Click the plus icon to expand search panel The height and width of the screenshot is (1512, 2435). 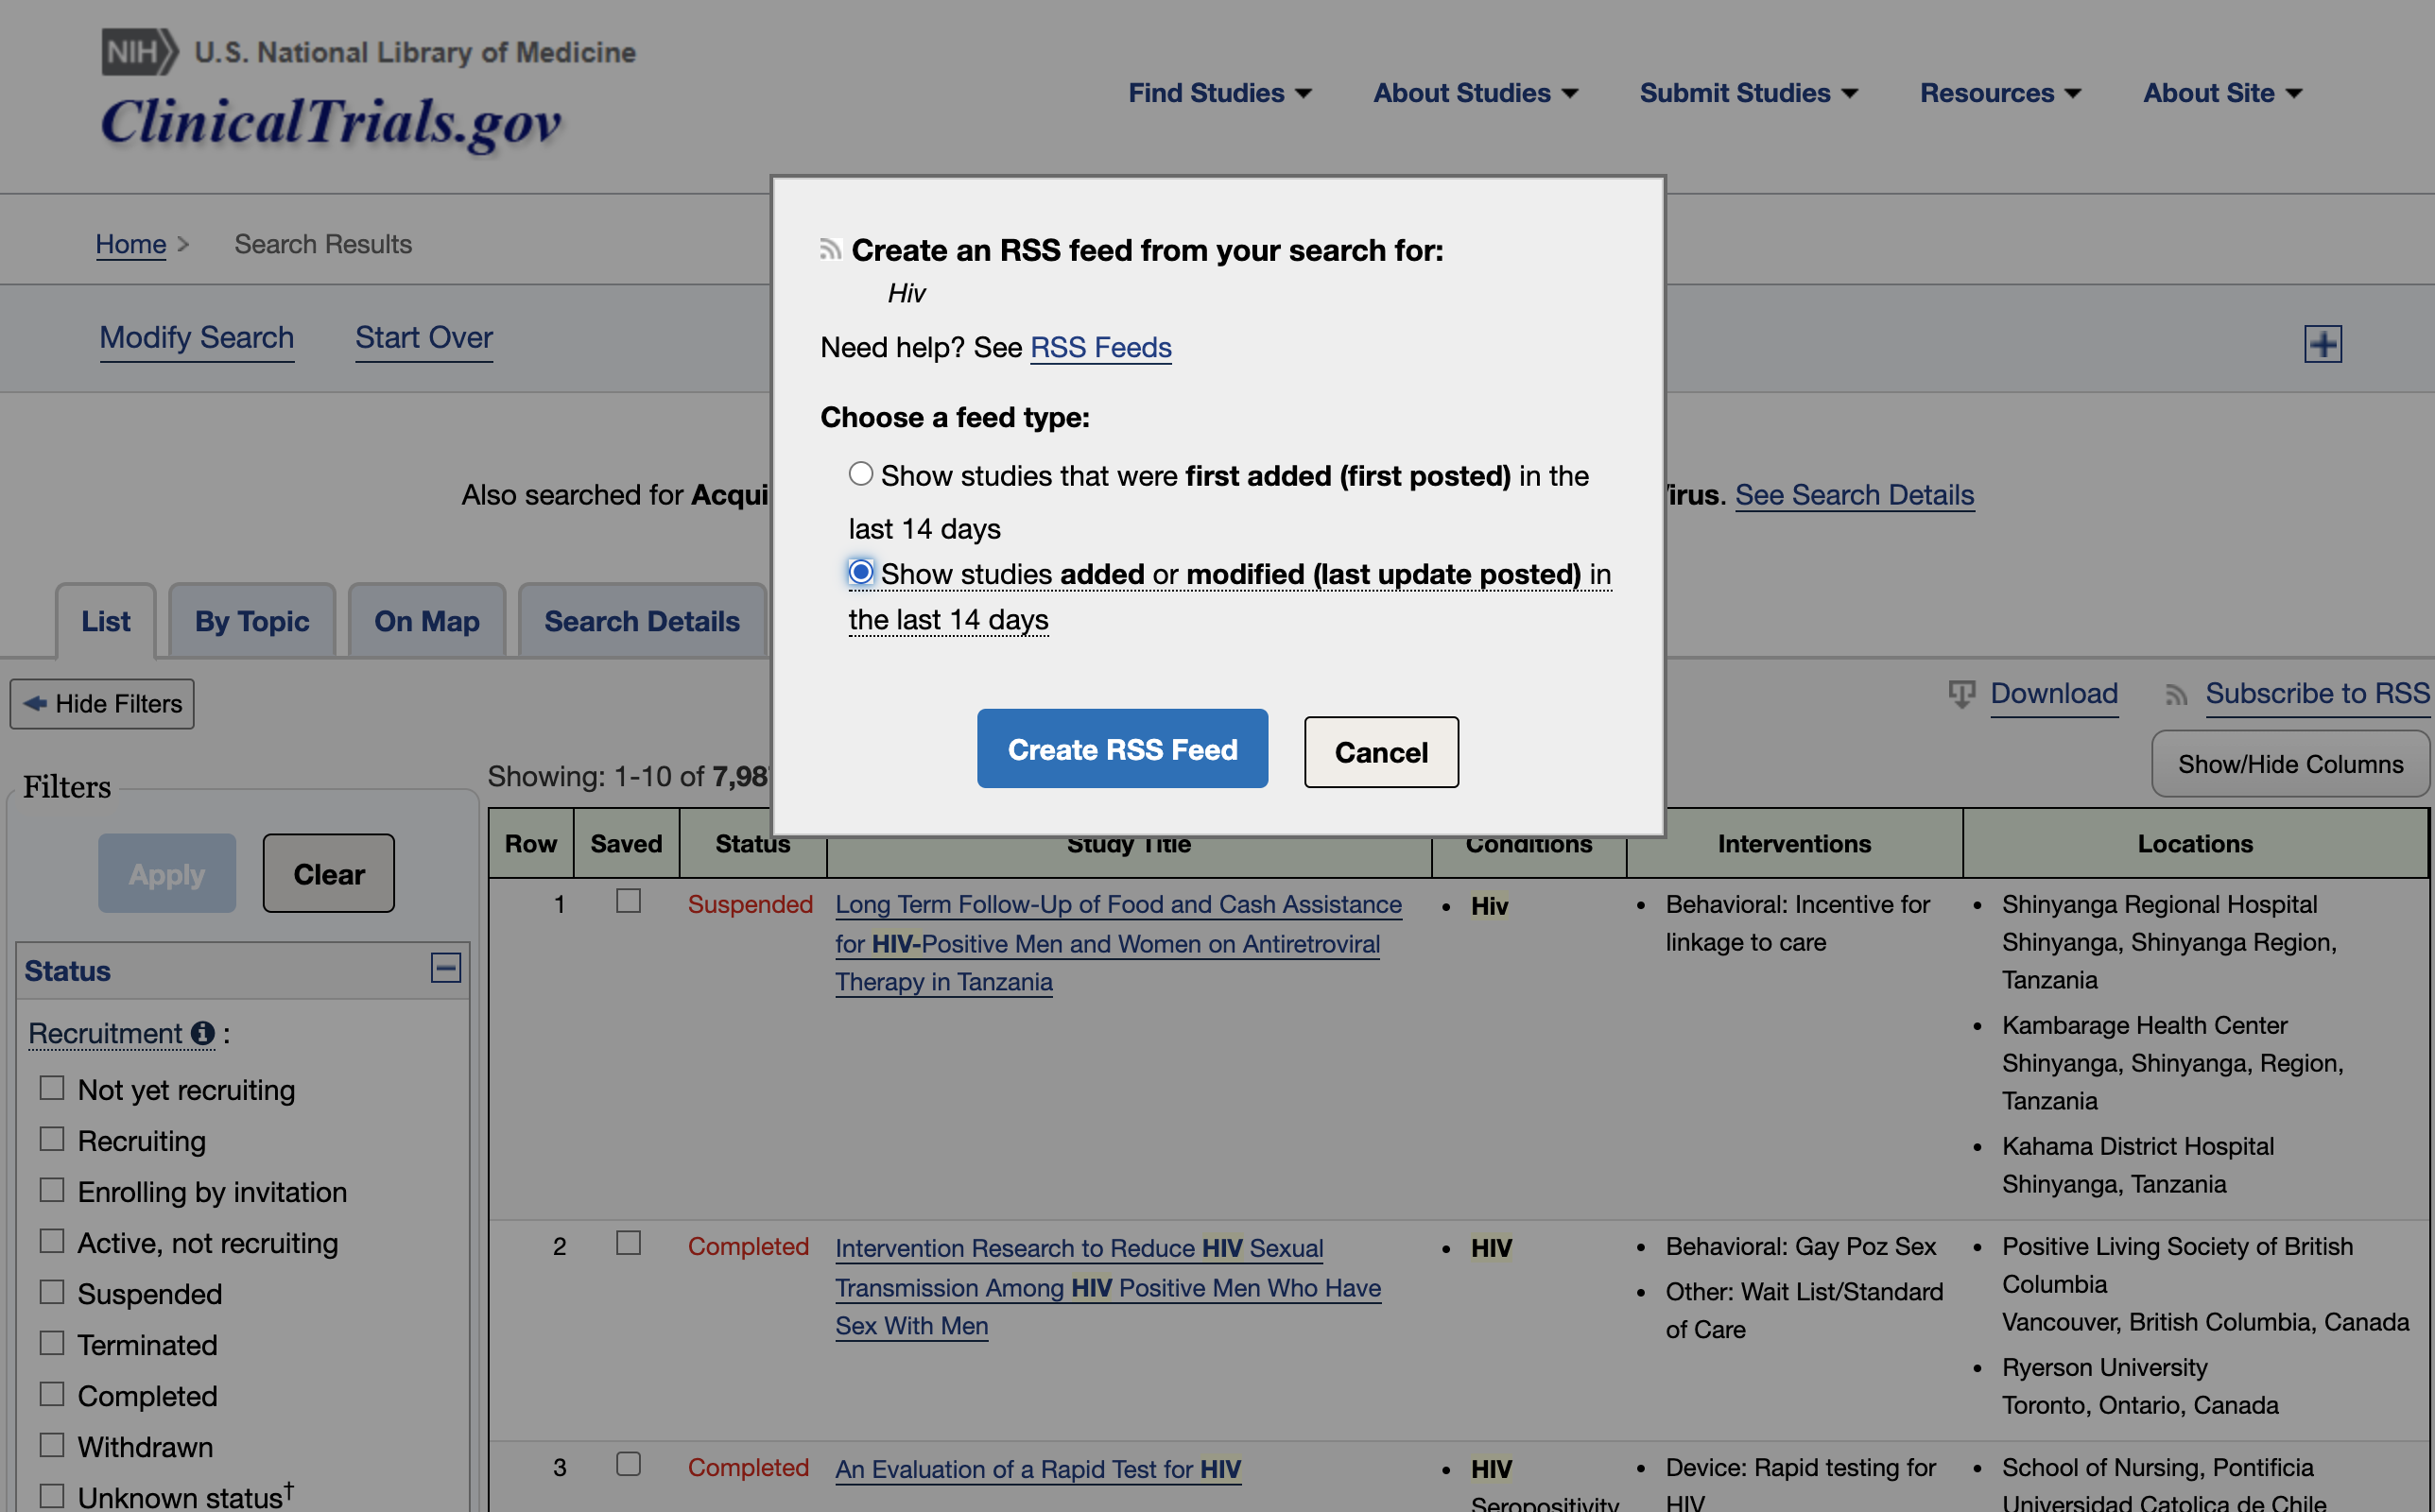[x=2322, y=344]
